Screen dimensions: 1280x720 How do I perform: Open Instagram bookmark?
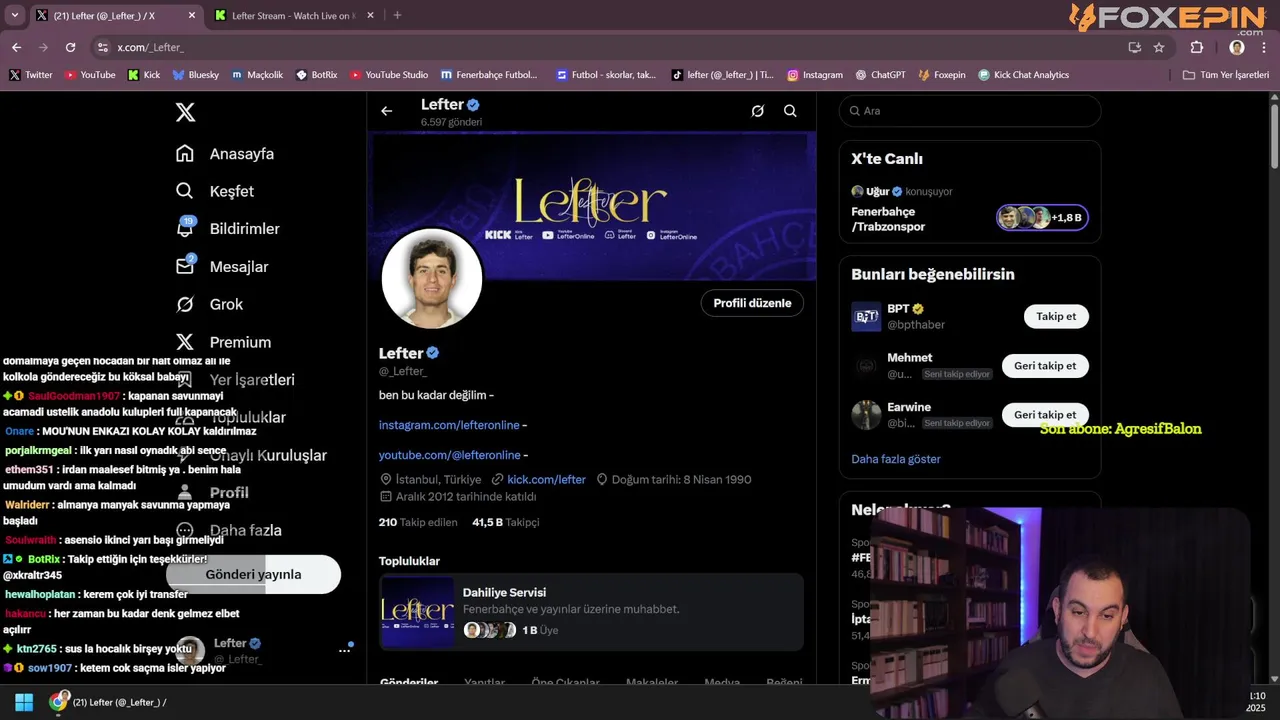pyautogui.click(x=815, y=75)
